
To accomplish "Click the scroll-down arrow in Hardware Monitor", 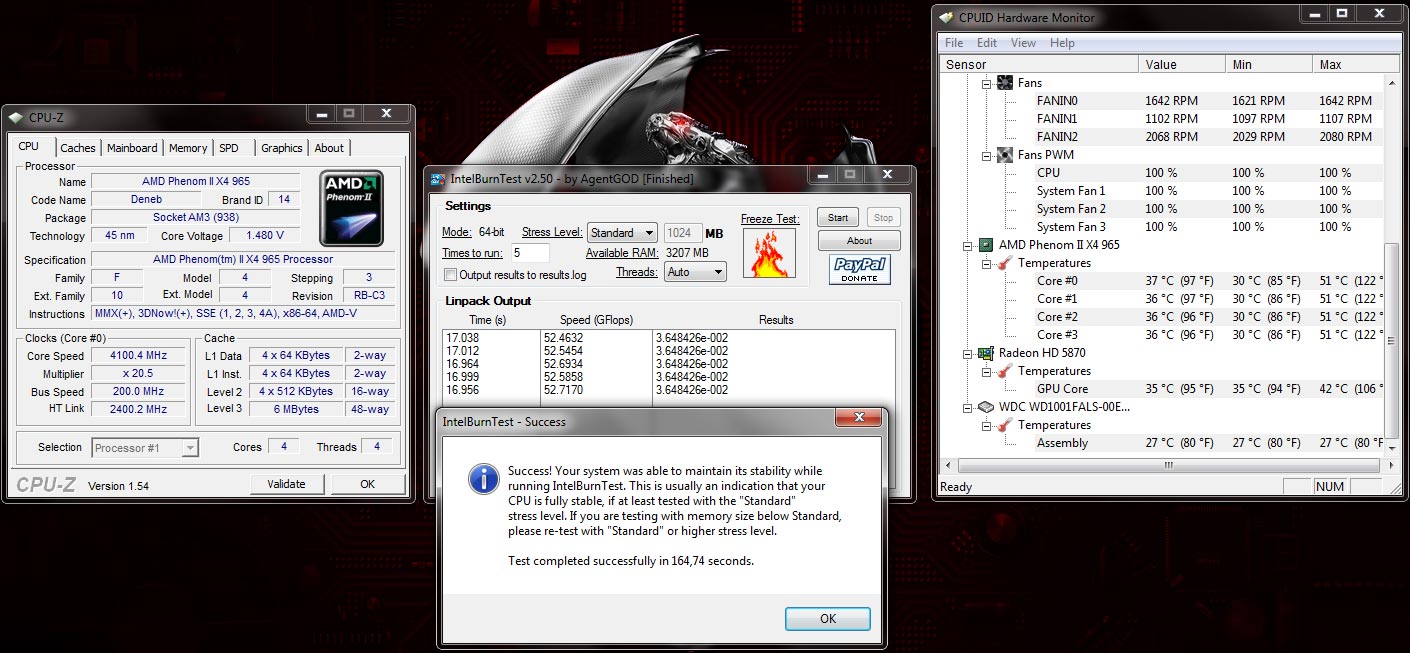I will click(1393, 447).
